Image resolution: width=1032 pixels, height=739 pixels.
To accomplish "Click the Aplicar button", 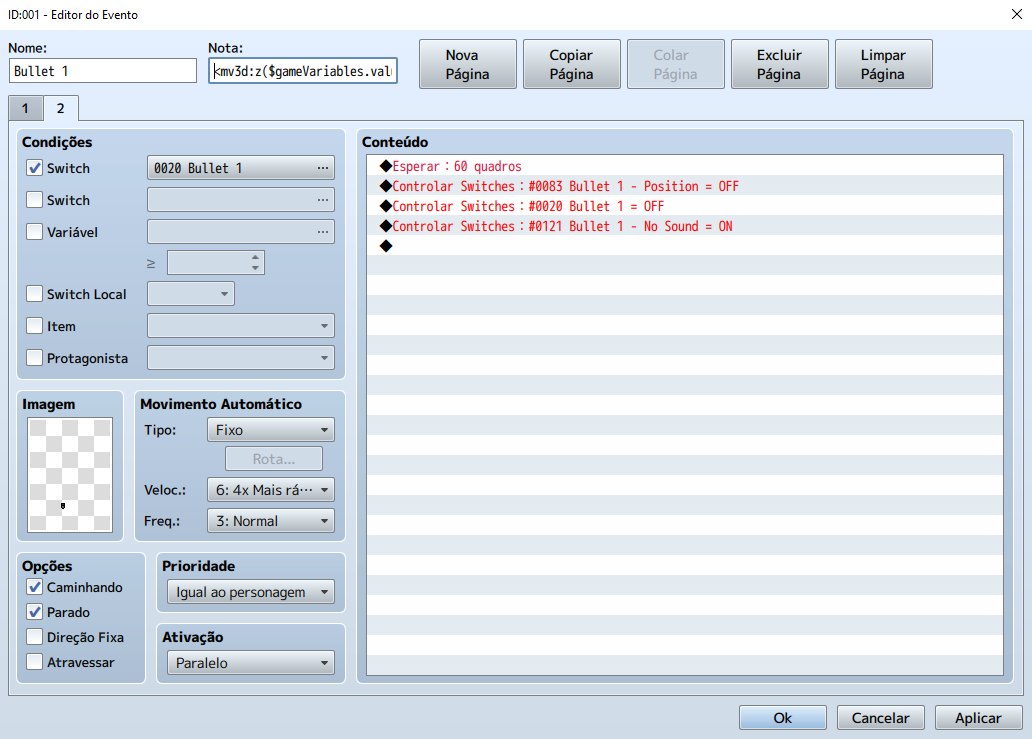I will (x=979, y=718).
